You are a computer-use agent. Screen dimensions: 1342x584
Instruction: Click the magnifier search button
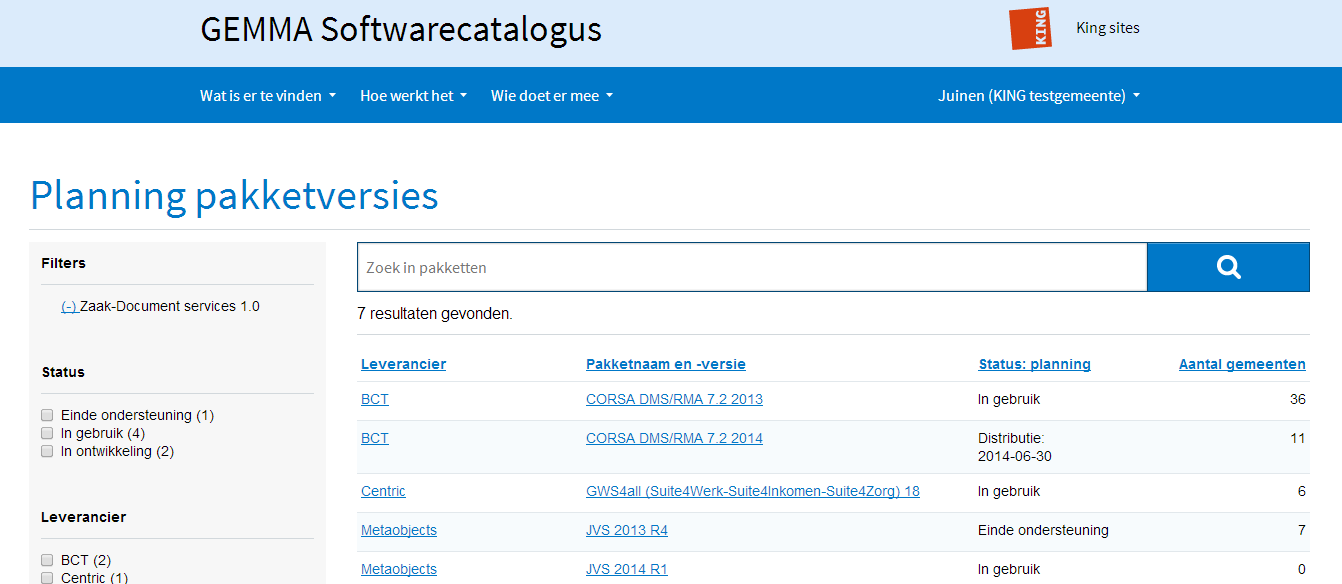click(x=1228, y=267)
